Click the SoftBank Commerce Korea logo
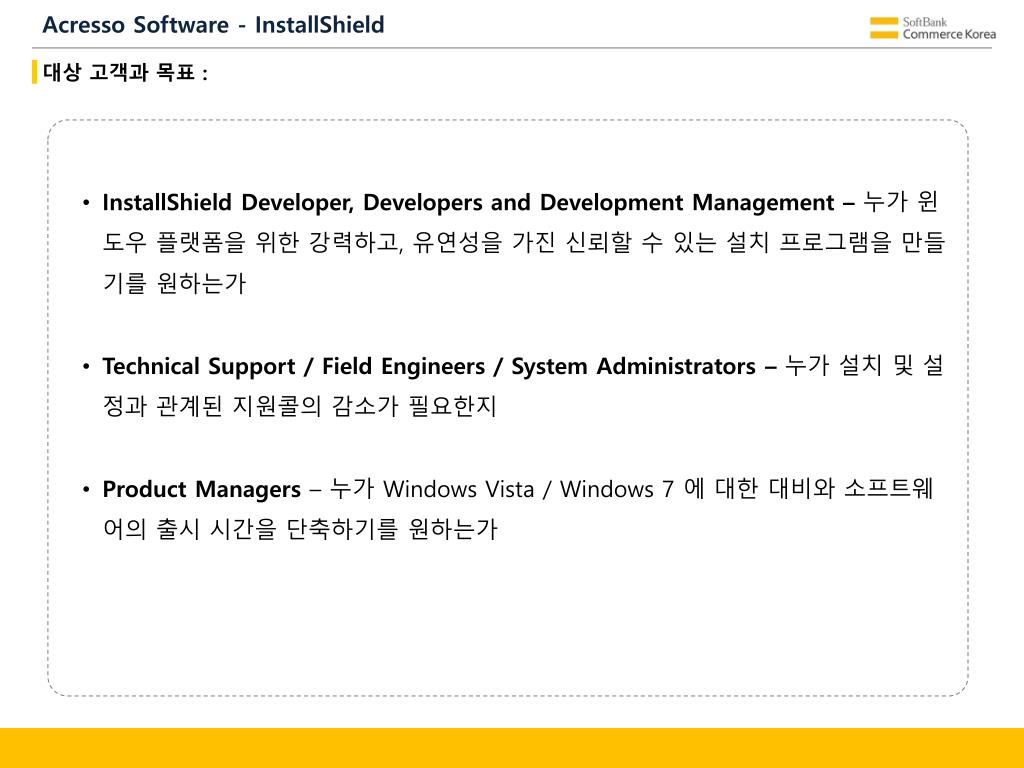The height and width of the screenshot is (768, 1024). click(933, 28)
